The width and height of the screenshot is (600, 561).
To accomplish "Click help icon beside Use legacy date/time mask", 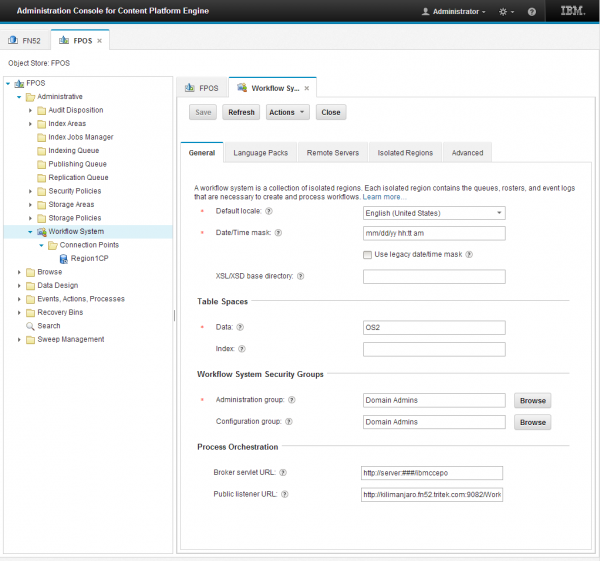I will [469, 254].
